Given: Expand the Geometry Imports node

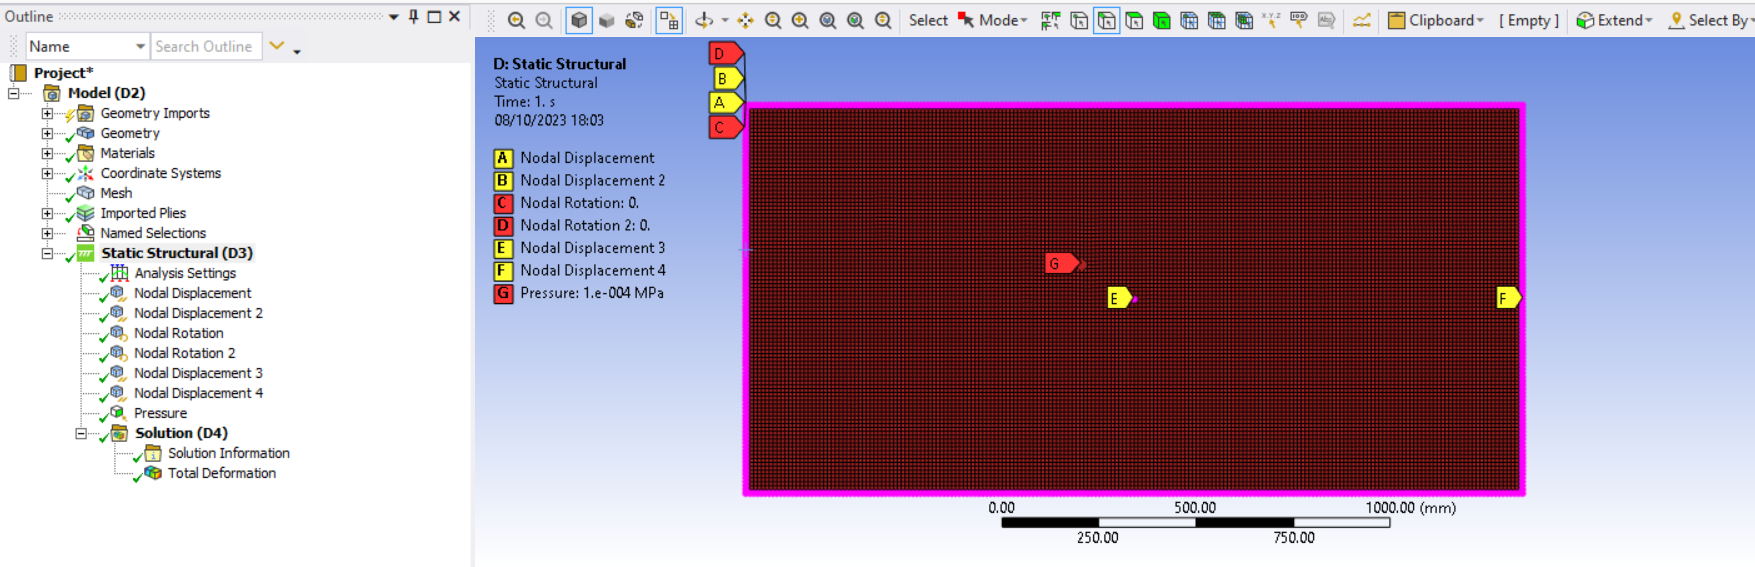Looking at the screenshot, I should tap(47, 113).
